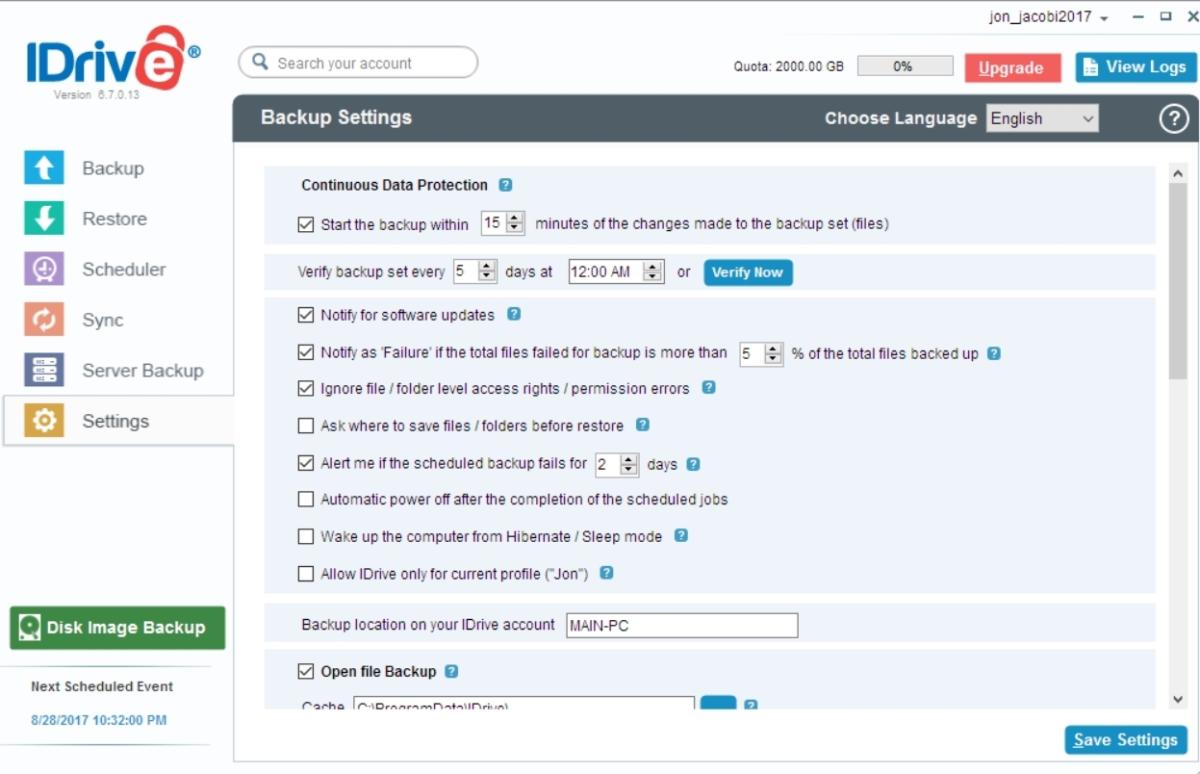
Task: Click the Settings gear icon
Action: [x=44, y=421]
